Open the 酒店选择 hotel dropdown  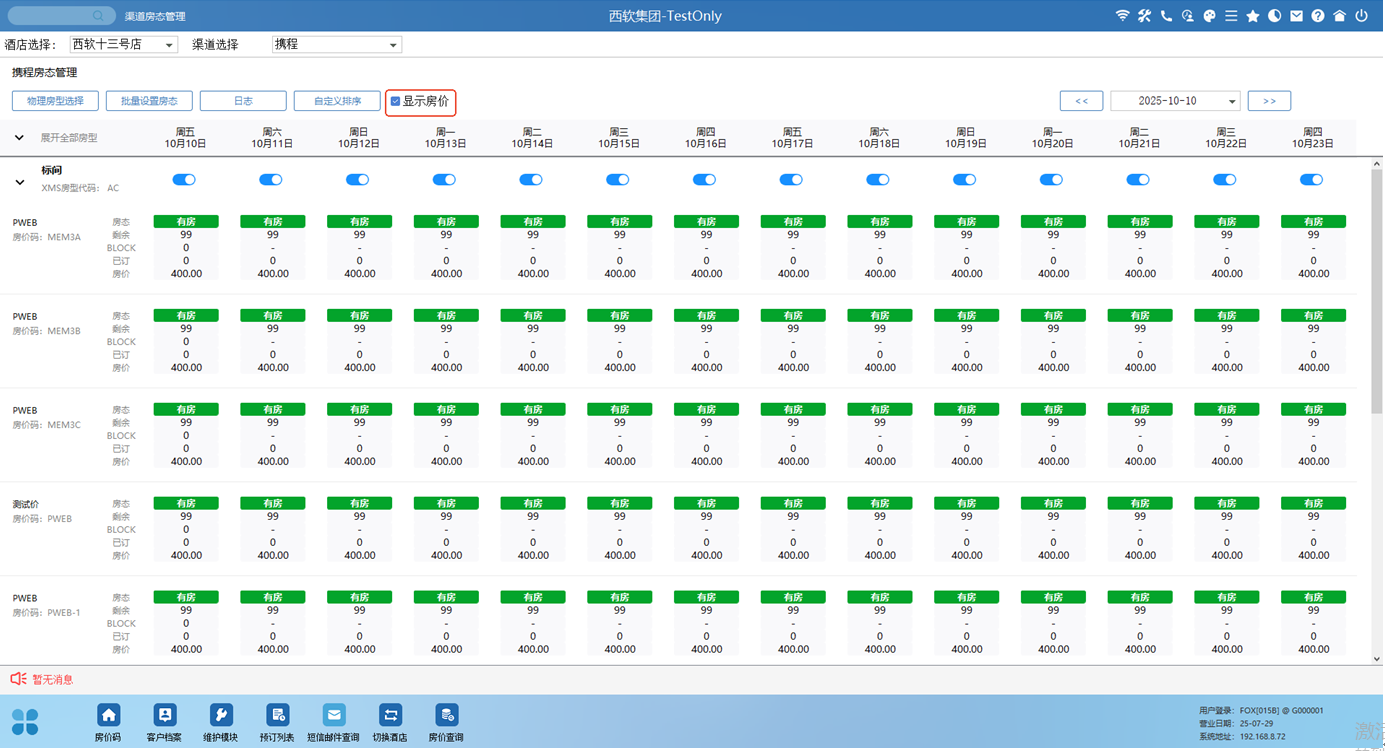pyautogui.click(x=123, y=45)
